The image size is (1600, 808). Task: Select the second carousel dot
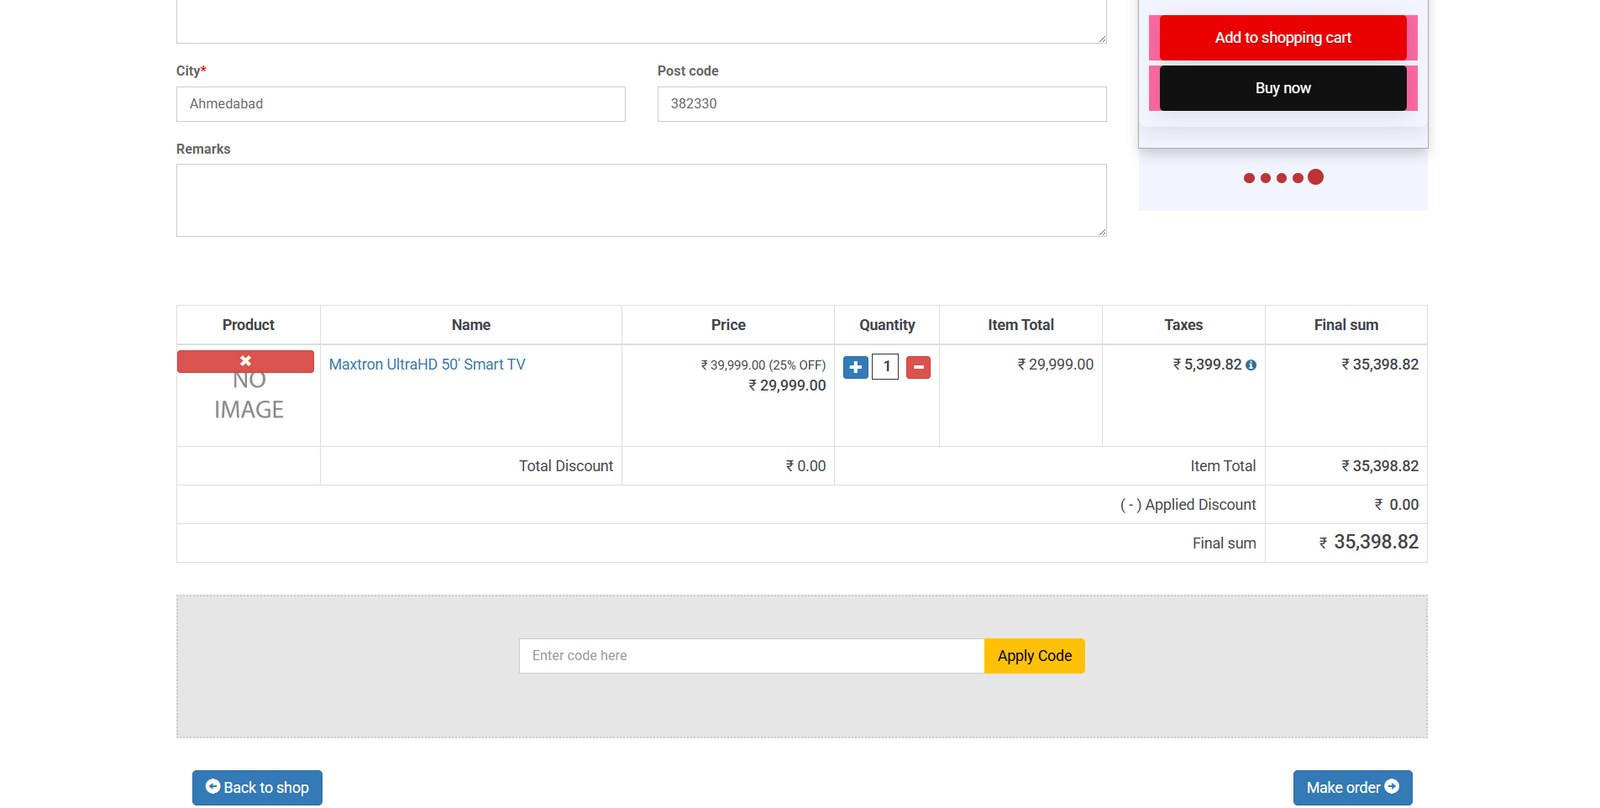pyautogui.click(x=1266, y=178)
